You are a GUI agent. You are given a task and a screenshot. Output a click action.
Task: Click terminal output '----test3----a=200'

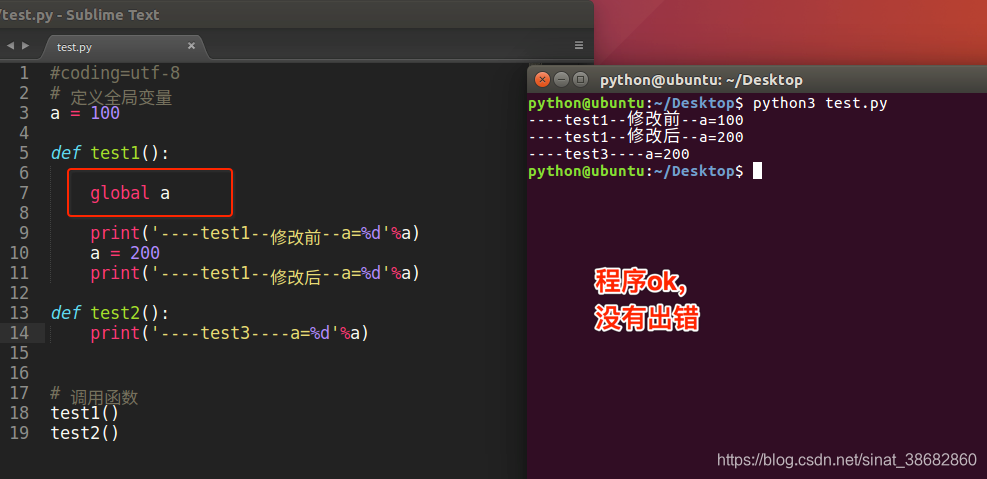click(609, 154)
